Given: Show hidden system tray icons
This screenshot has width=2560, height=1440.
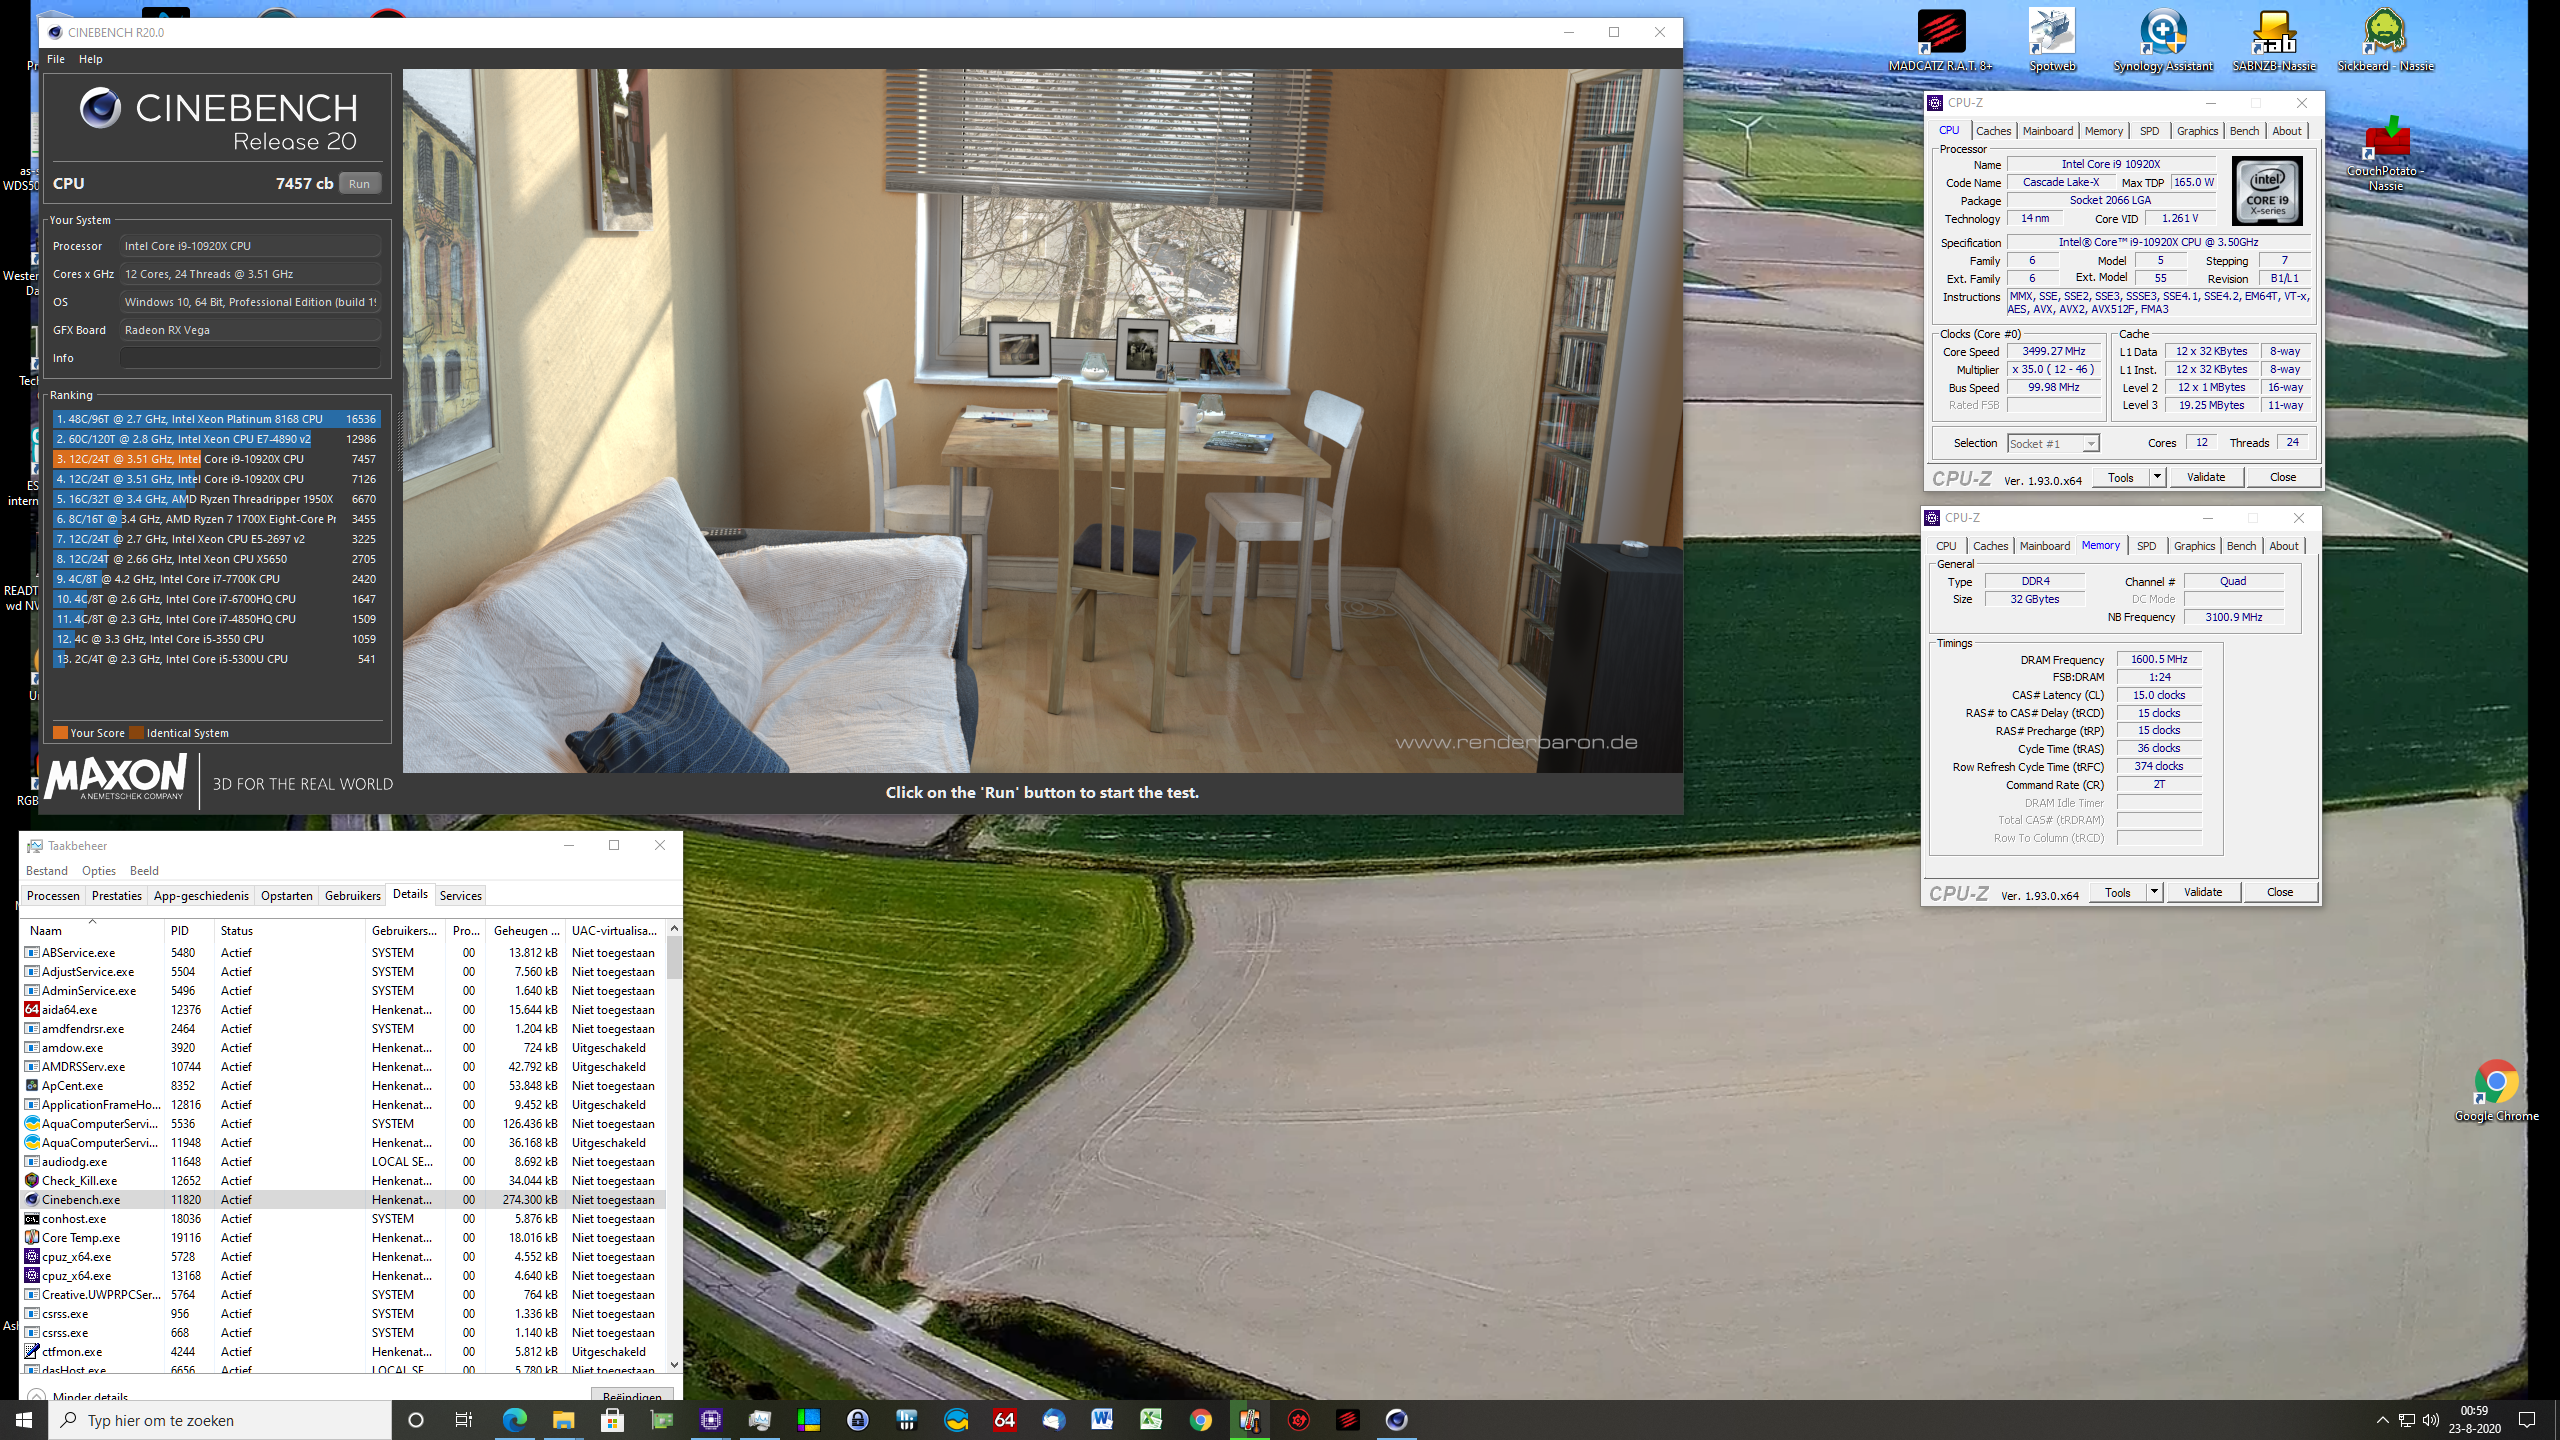Looking at the screenshot, I should click(x=2382, y=1420).
